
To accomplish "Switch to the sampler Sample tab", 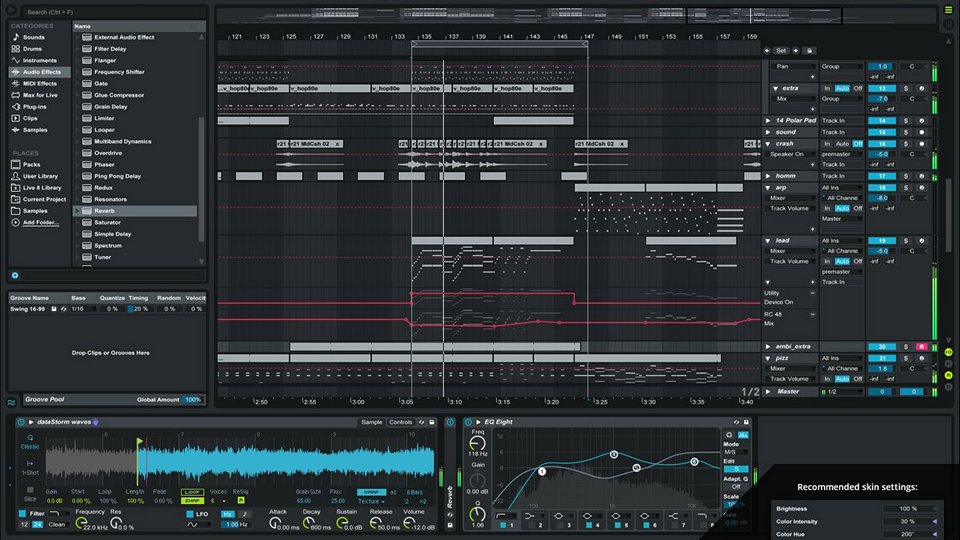I will tap(372, 422).
